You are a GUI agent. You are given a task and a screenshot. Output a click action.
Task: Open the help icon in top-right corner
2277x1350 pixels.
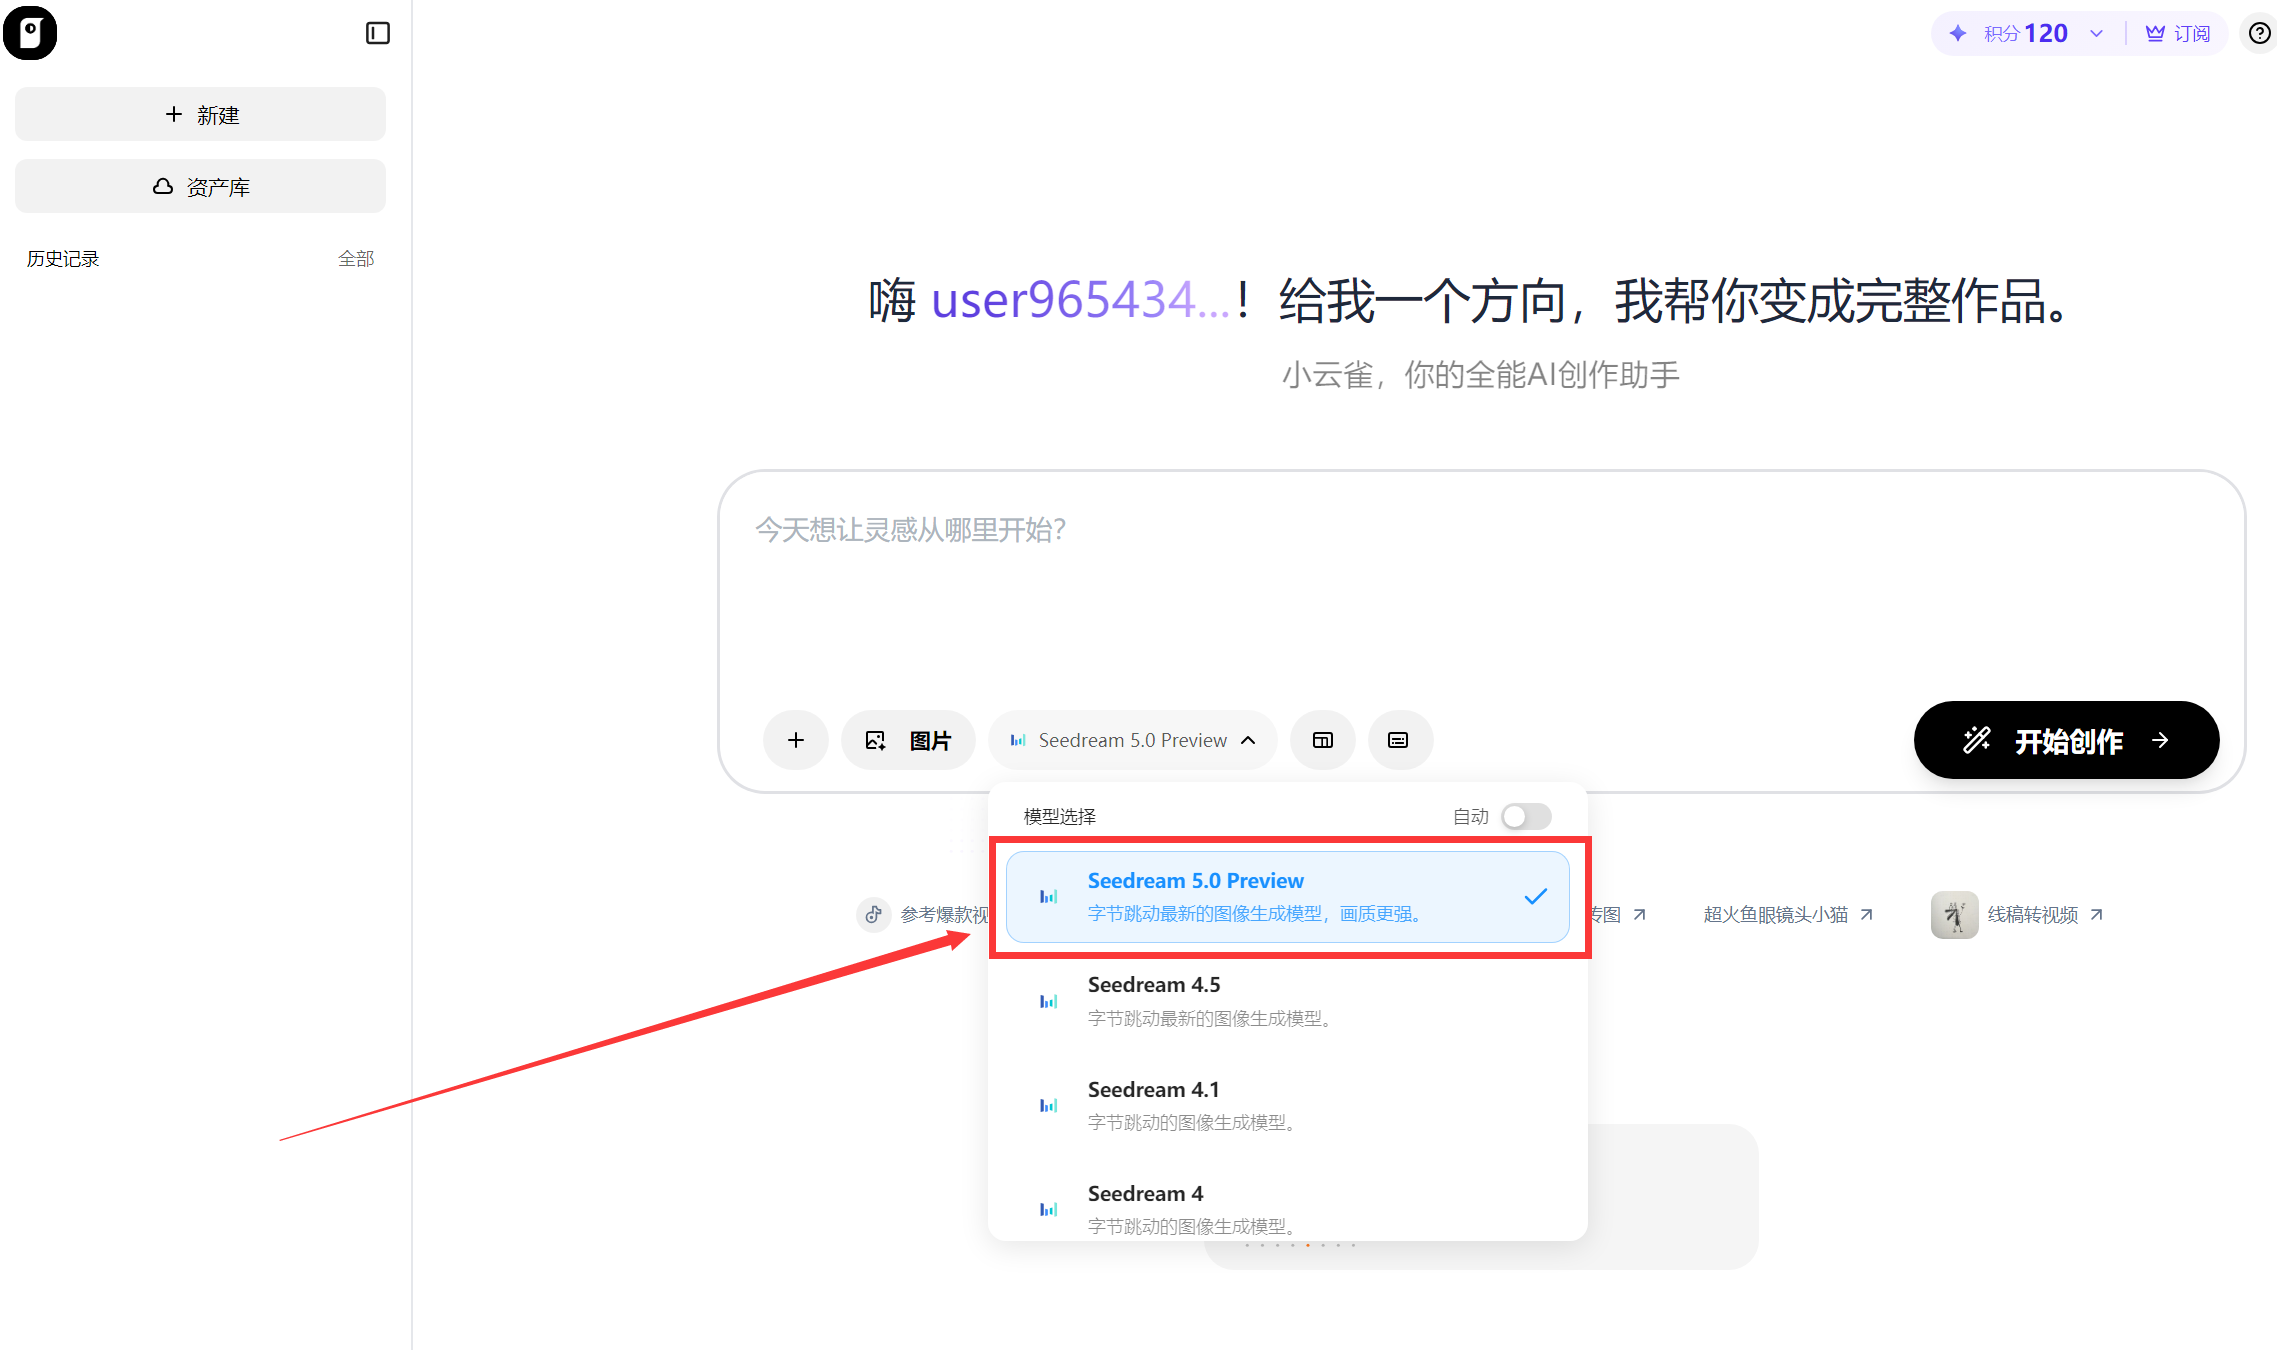click(x=2259, y=33)
